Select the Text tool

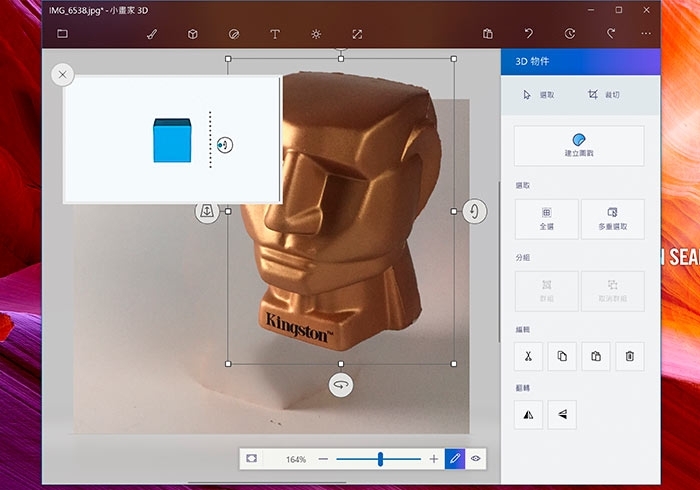coord(275,34)
